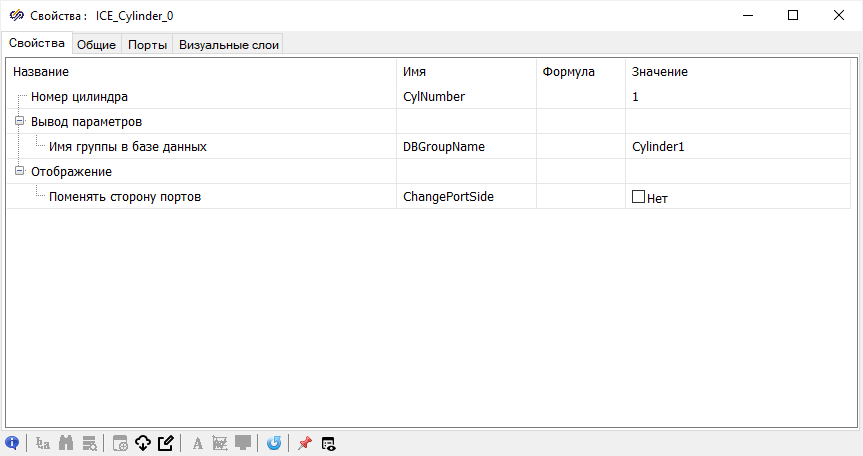Viewport: 863px width, 456px height.
Task: Switch to the 'Общие' tab
Action: pos(97,44)
